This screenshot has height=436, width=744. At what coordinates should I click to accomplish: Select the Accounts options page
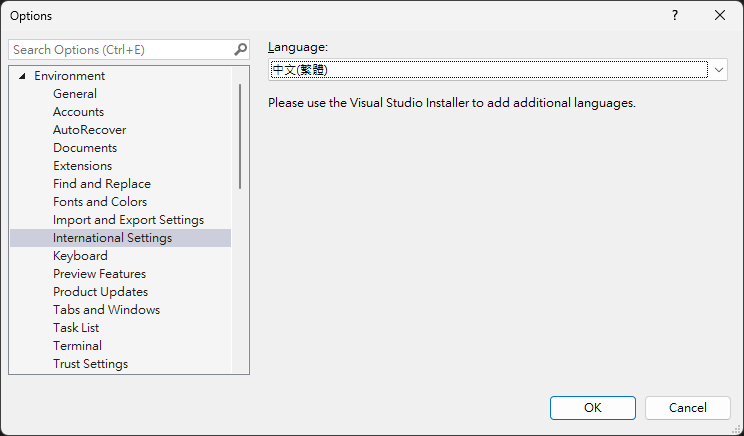click(x=78, y=112)
